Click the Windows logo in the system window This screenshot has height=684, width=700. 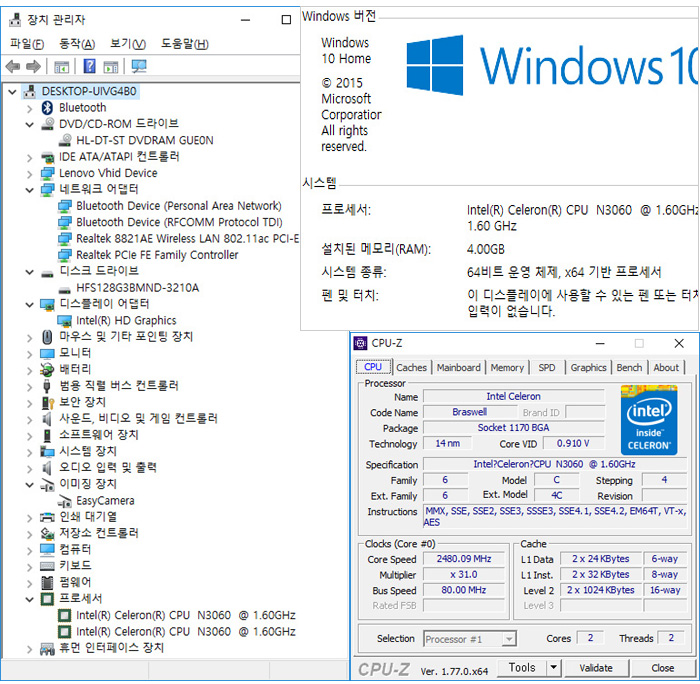click(434, 65)
